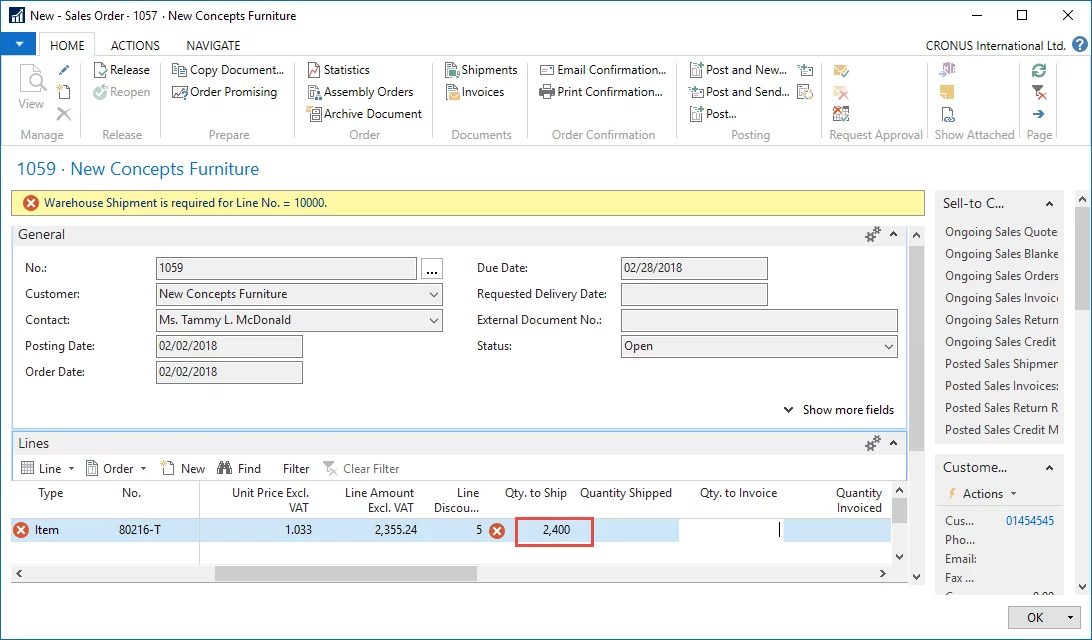Click the Assembly Orders icon
Viewport: 1092px width, 640px height.
(315, 92)
